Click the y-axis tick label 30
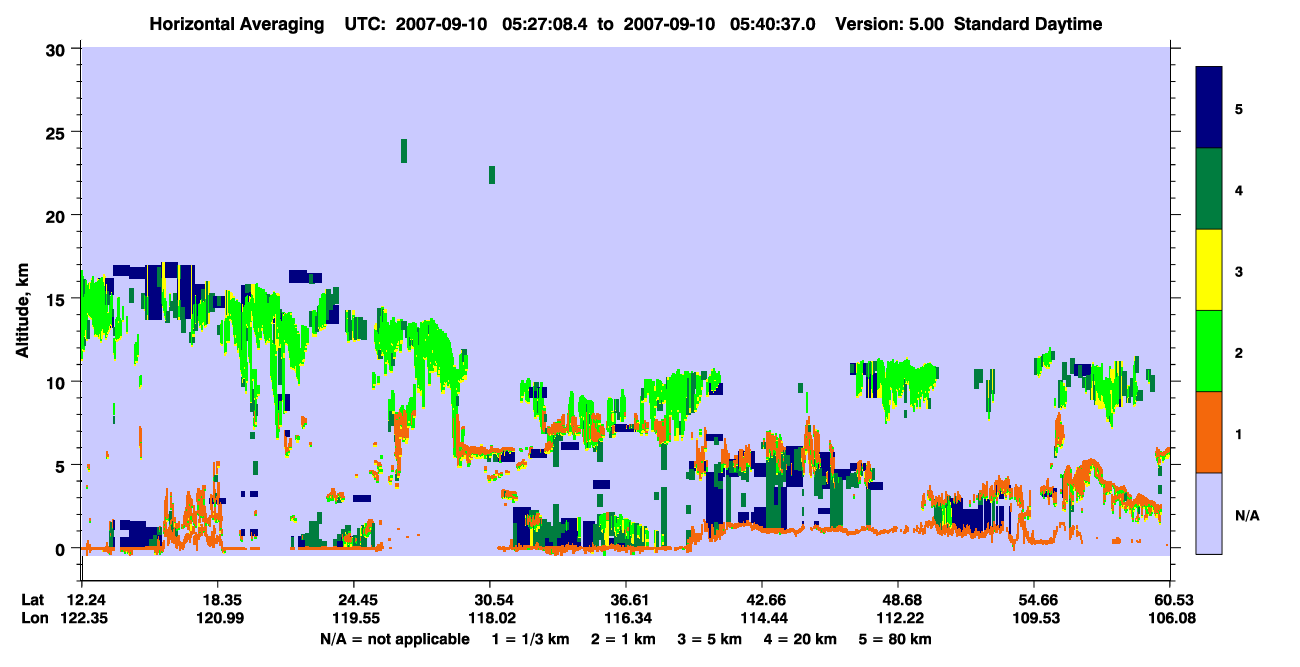This screenshot has height=667, width=1300. pos(58,48)
